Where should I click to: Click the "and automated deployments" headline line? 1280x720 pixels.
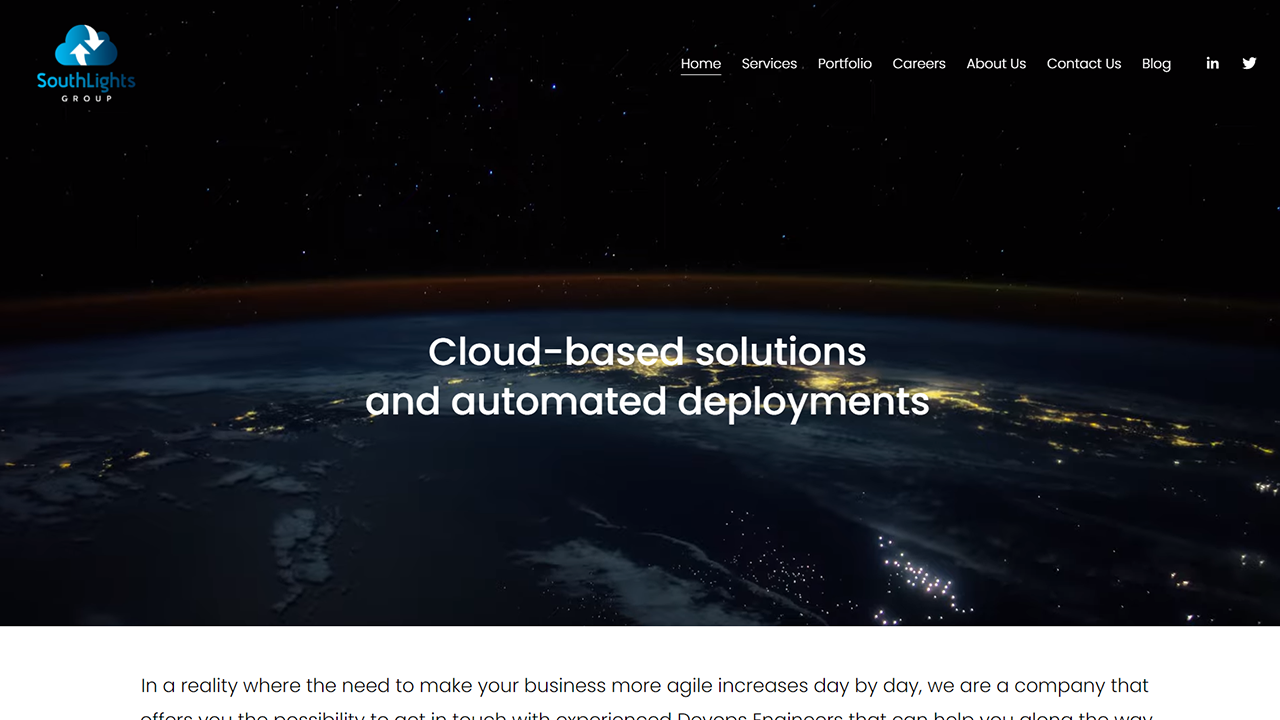[647, 401]
